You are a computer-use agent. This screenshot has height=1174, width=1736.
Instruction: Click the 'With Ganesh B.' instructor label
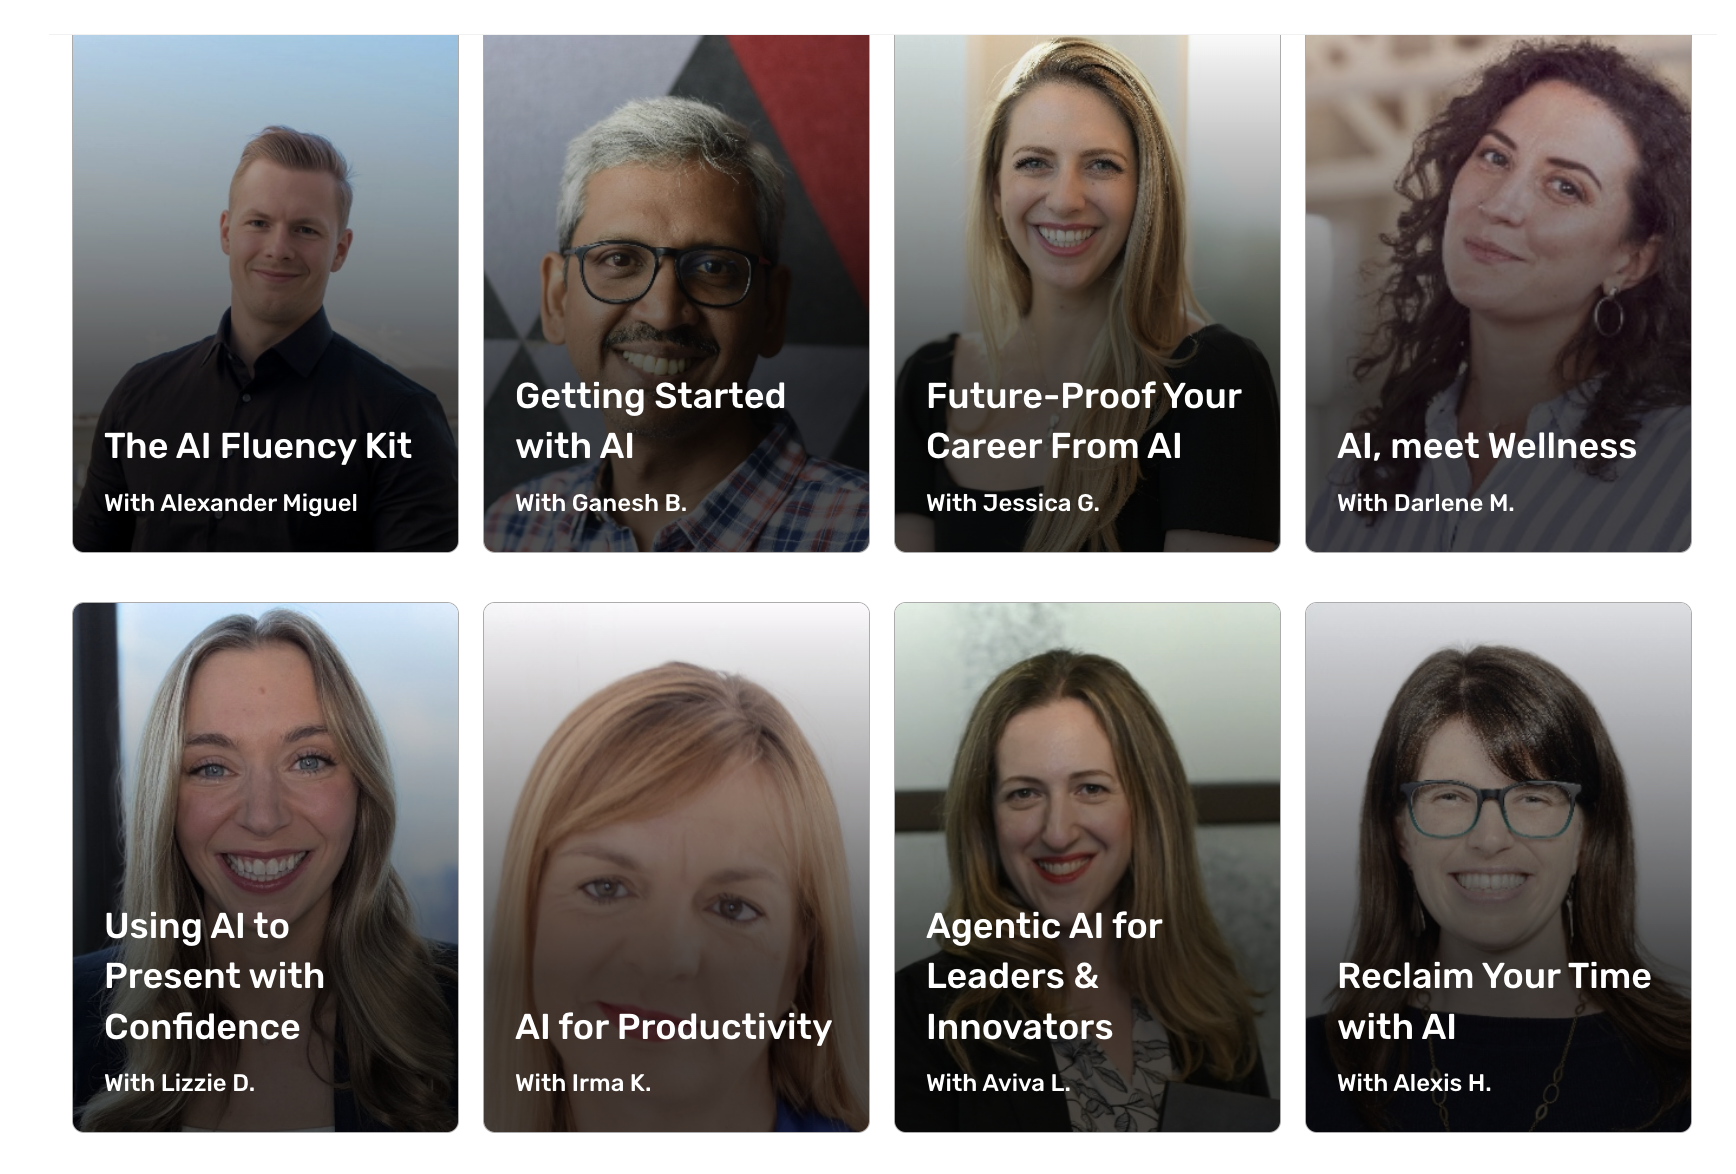coord(601,503)
